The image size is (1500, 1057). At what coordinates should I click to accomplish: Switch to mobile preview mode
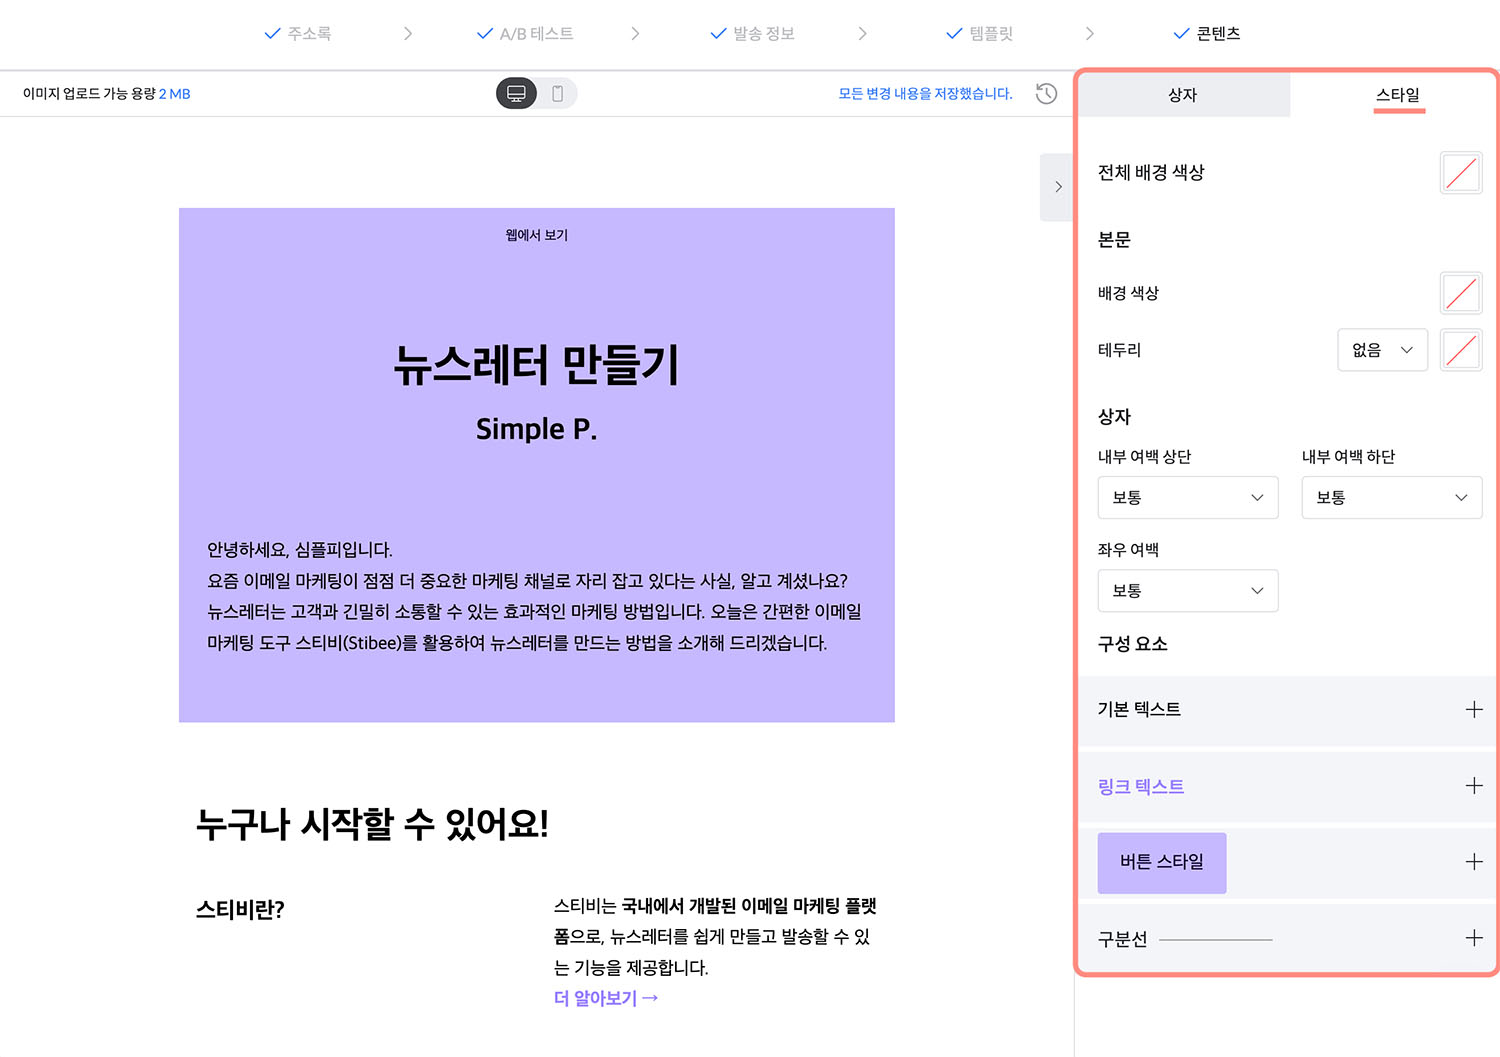tap(558, 93)
